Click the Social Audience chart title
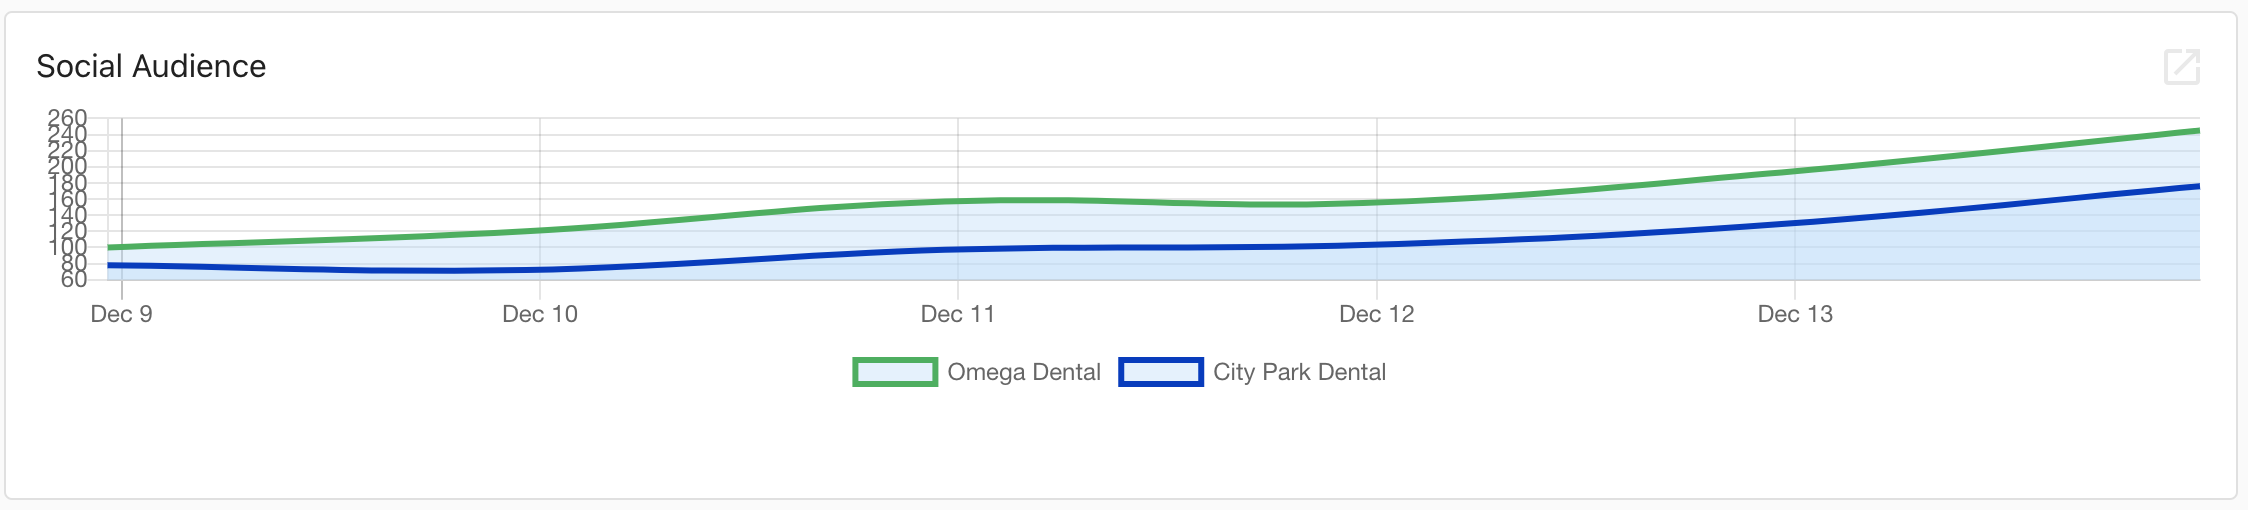The image size is (2248, 510). 151,66
